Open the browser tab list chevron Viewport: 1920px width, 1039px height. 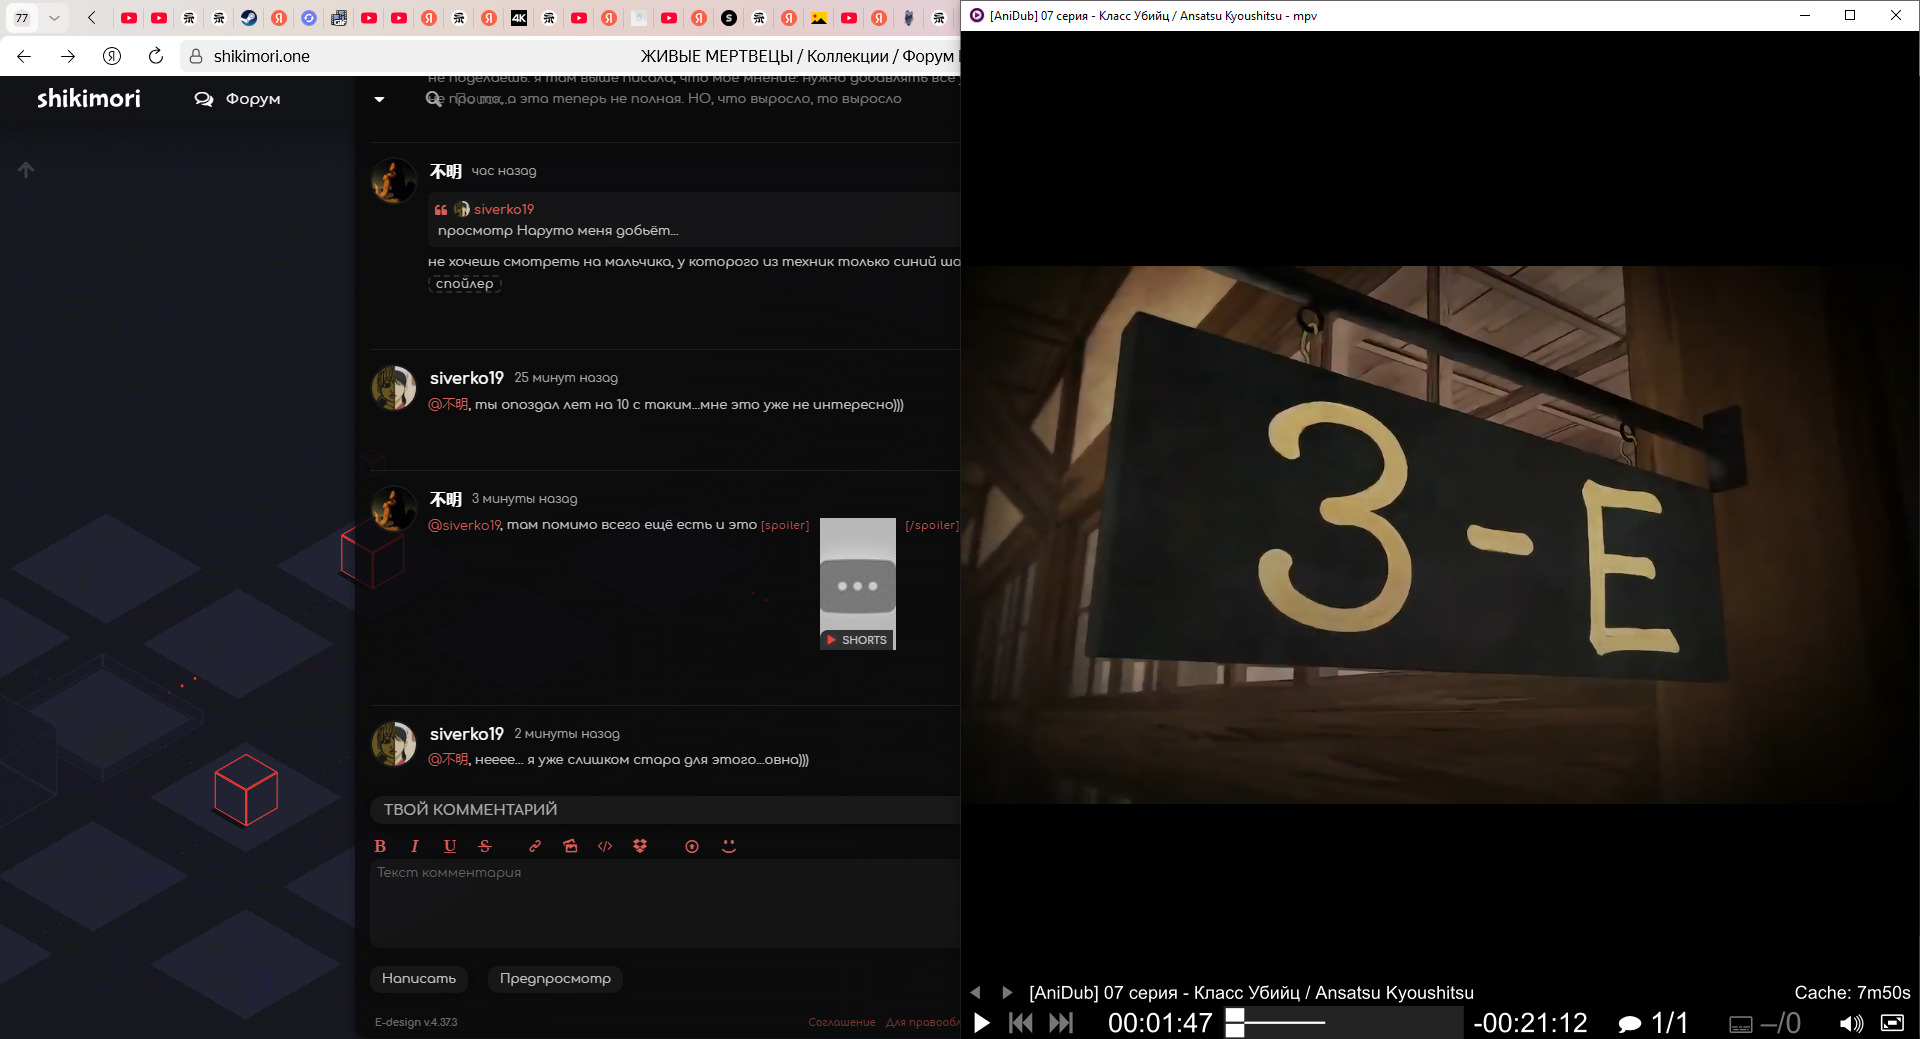[x=54, y=18]
